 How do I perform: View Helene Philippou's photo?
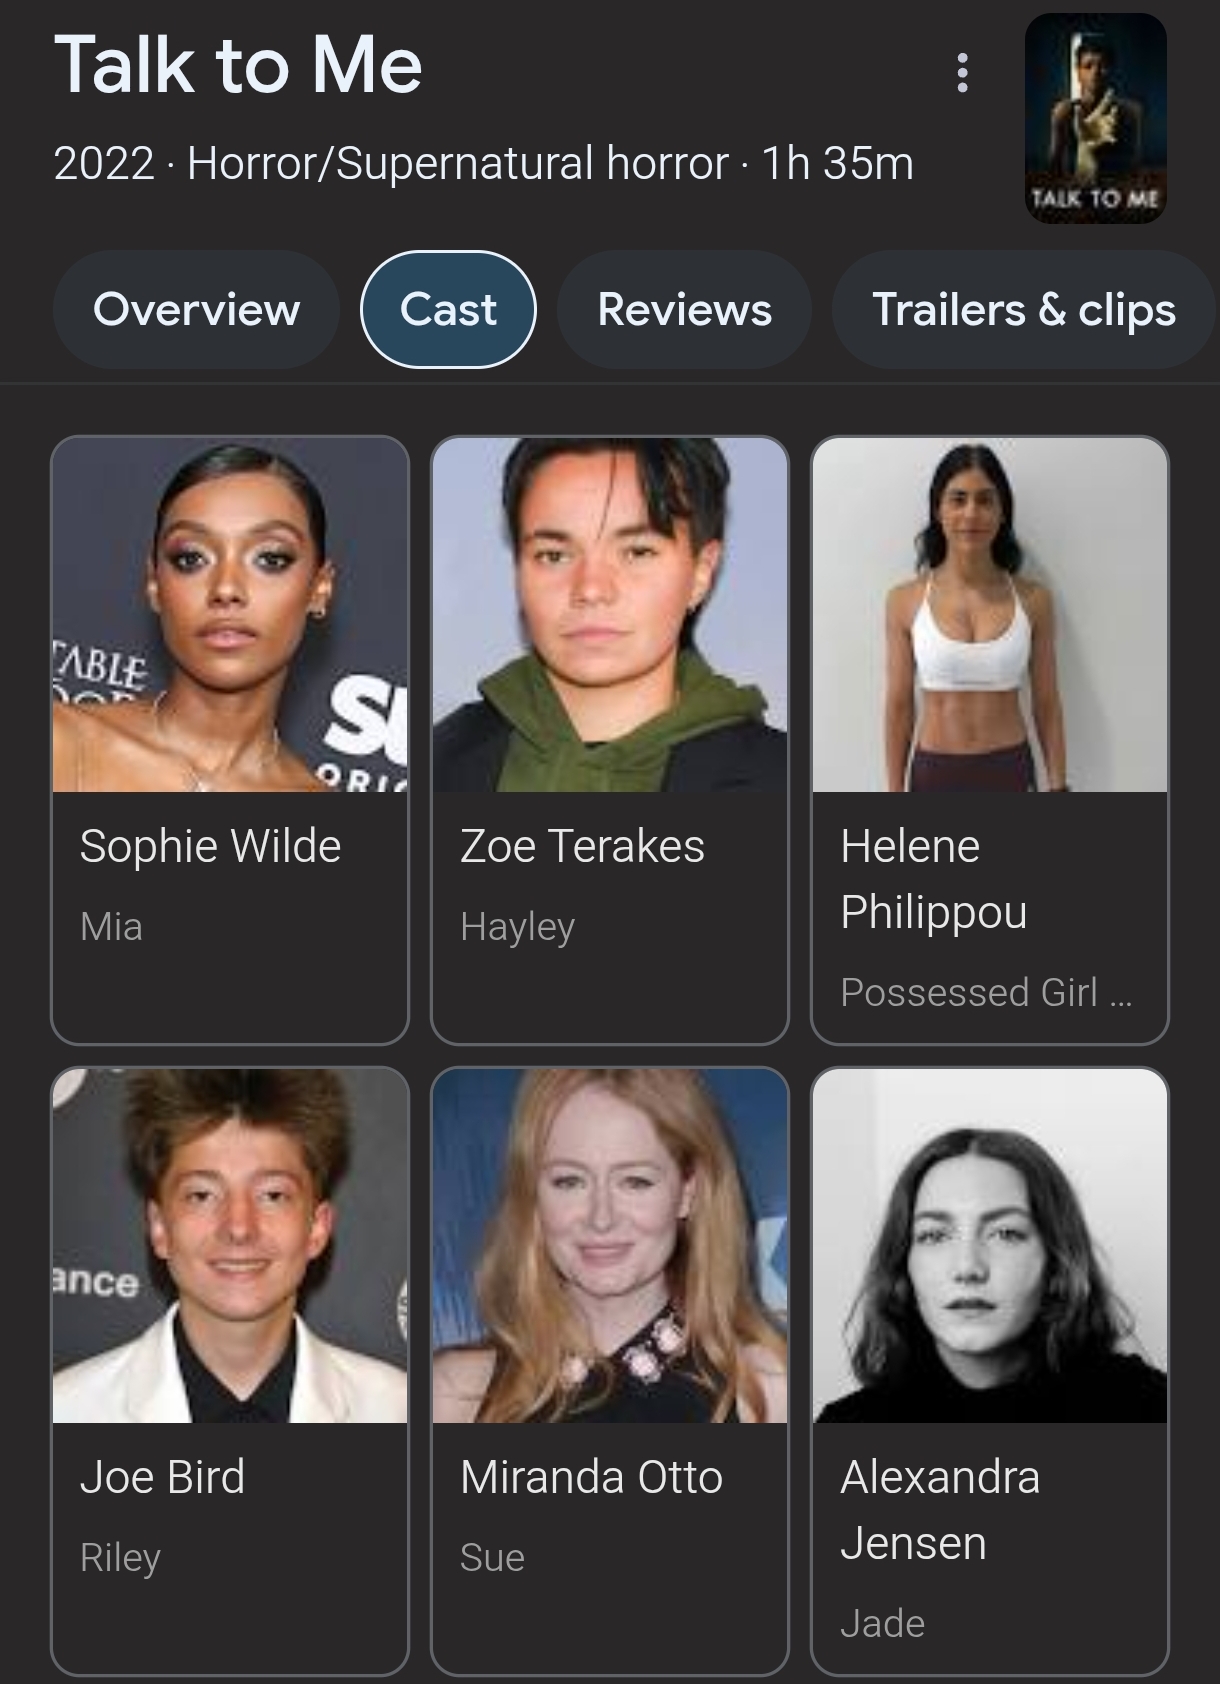coord(990,615)
